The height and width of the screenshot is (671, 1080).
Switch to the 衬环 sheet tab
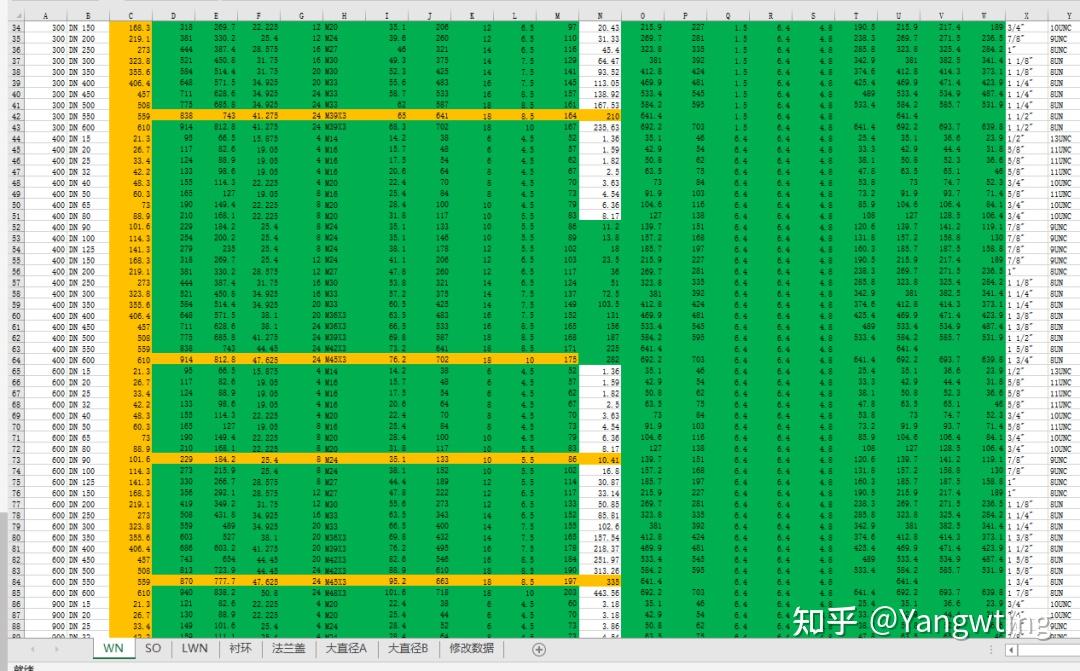tap(240, 648)
